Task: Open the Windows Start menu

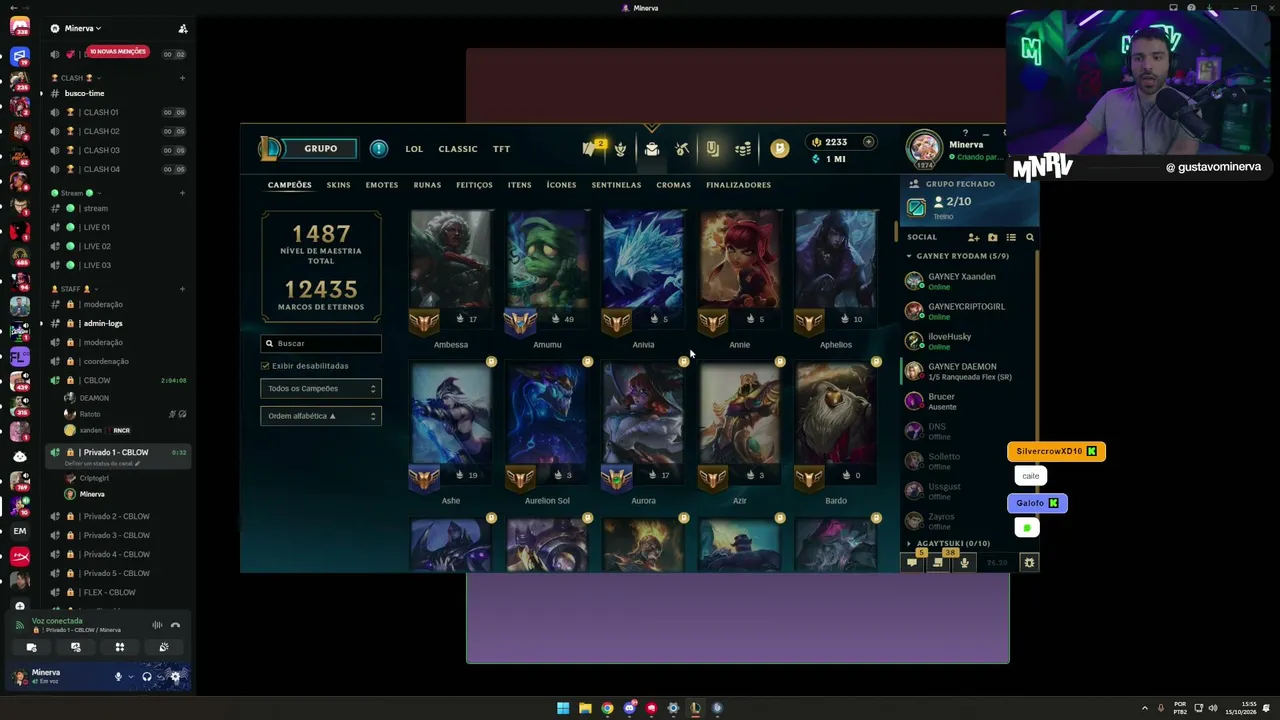Action: point(563,708)
